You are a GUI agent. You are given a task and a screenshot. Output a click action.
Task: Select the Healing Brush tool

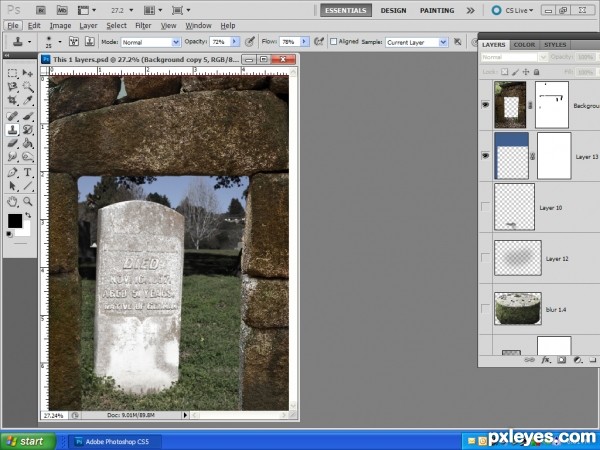(x=12, y=116)
